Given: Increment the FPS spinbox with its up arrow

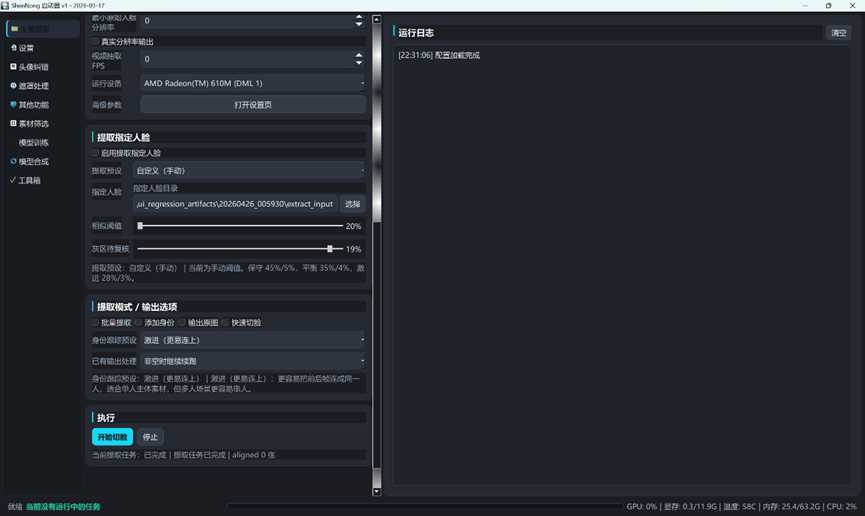Looking at the screenshot, I should click(x=359, y=55).
